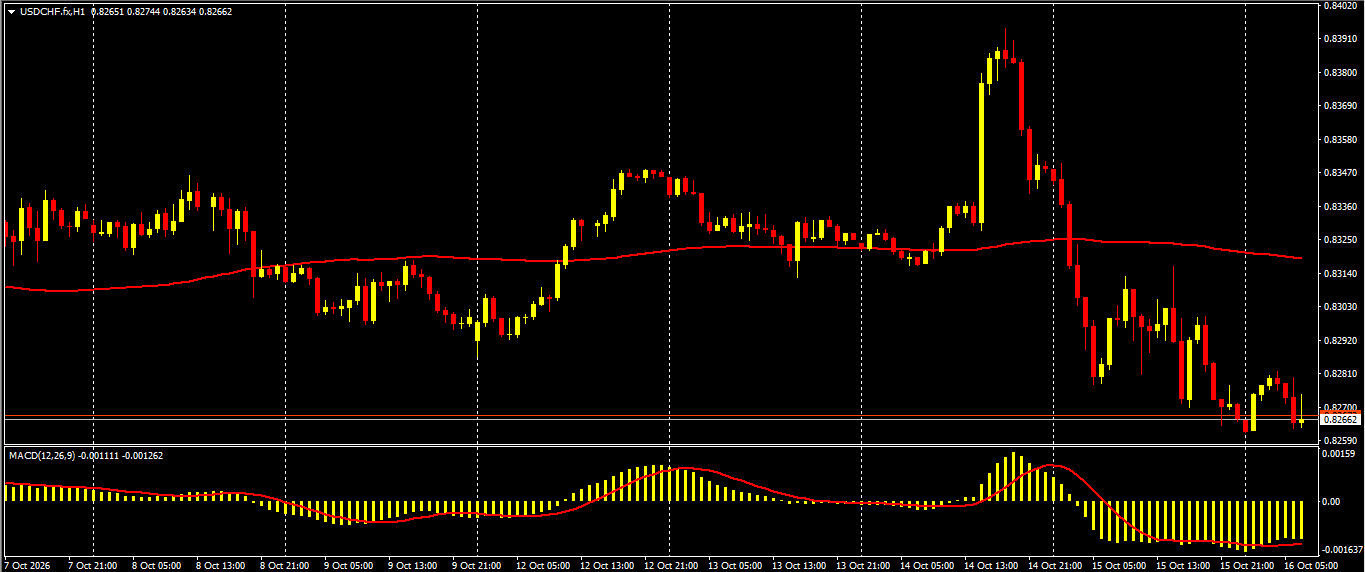Click the 7 Oct 2026 date label
Screen dimensions: 1365x572
[x=28, y=566]
